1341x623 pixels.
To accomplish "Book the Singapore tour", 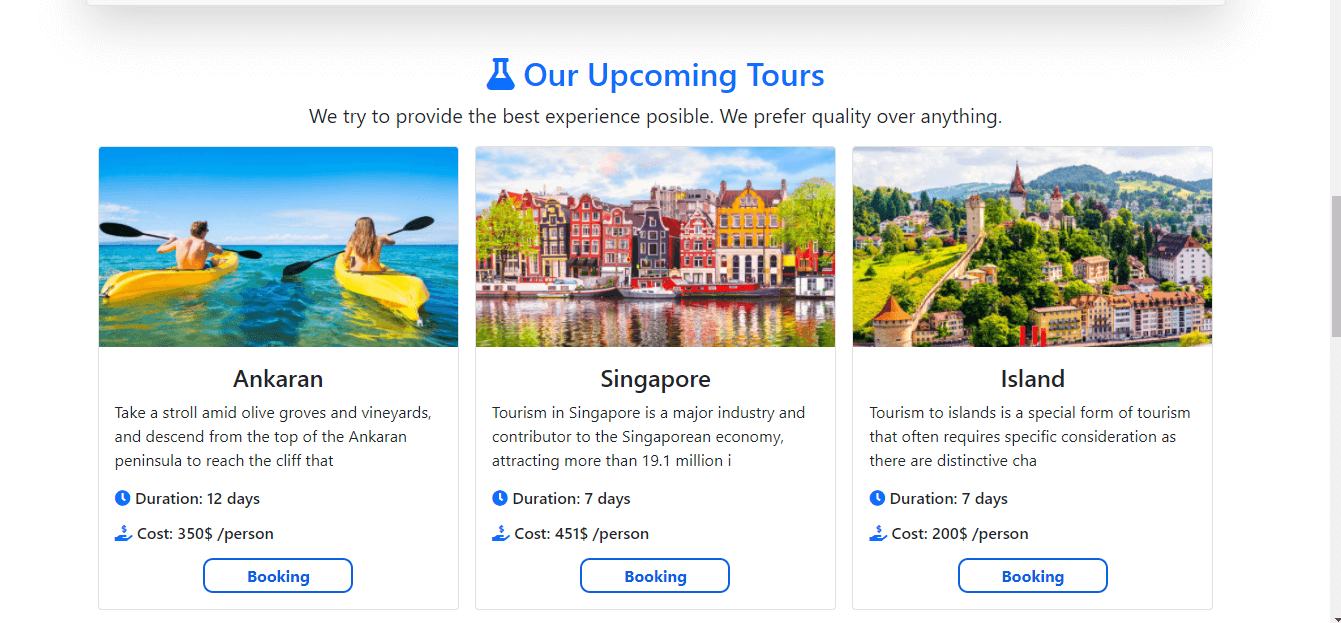I will [x=655, y=576].
